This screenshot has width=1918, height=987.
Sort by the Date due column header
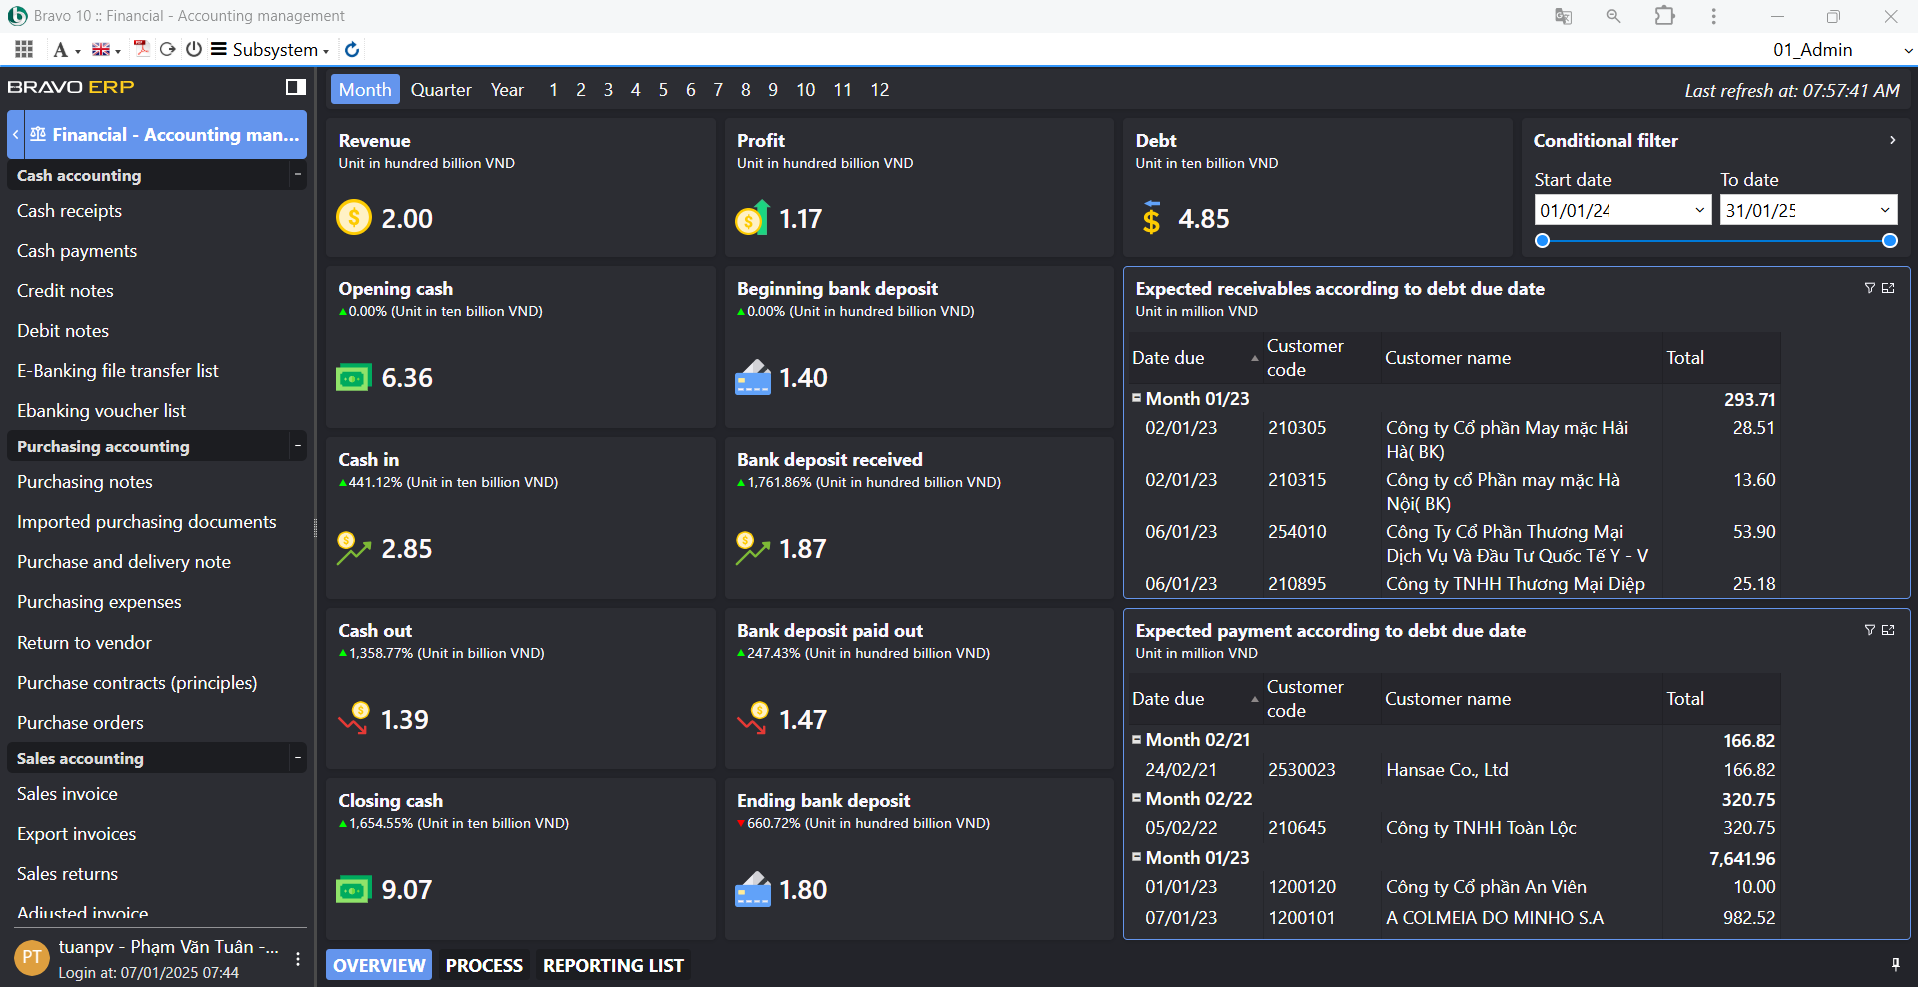[x=1168, y=358]
